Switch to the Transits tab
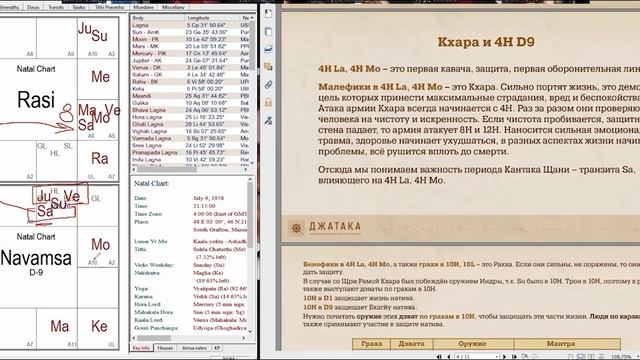 tap(56, 7)
